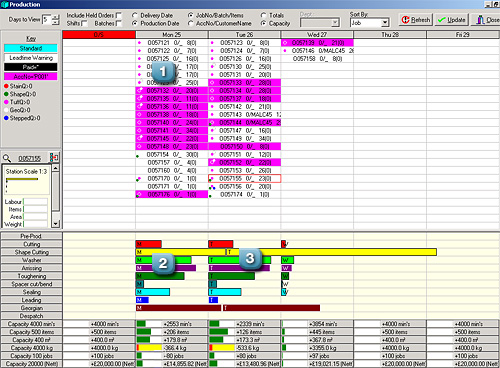Image resolution: width=500 pixels, height=368 pixels.
Task: Click the Labour value field
Action: click(x=35, y=202)
